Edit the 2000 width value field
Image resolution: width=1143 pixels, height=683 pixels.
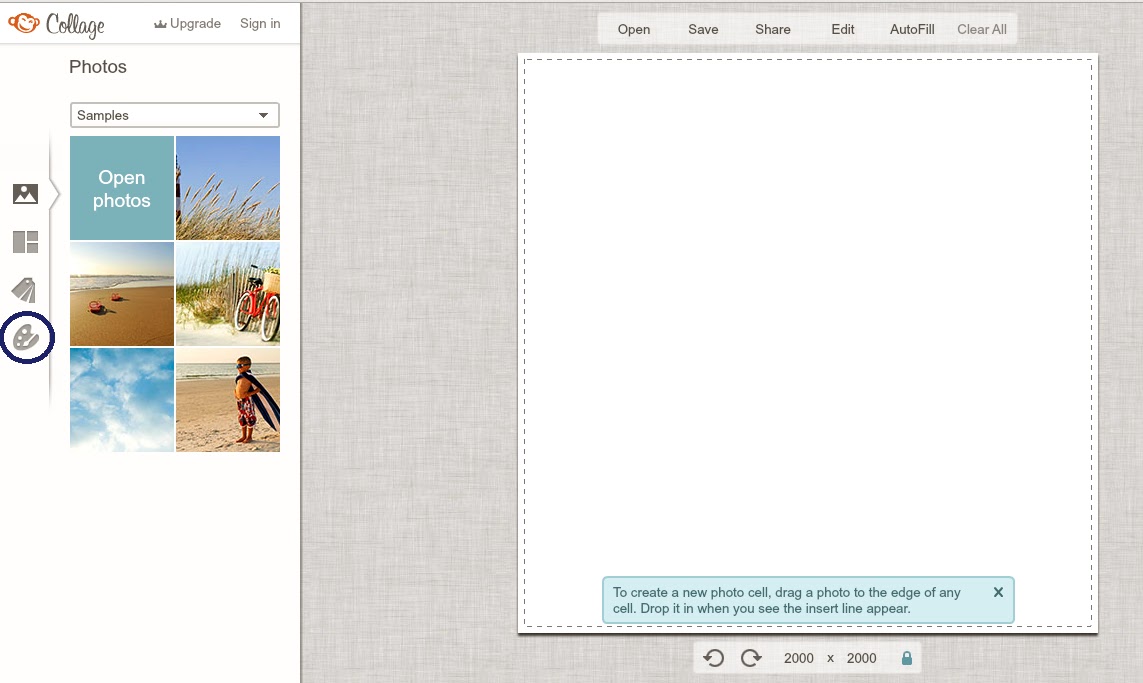coord(799,658)
